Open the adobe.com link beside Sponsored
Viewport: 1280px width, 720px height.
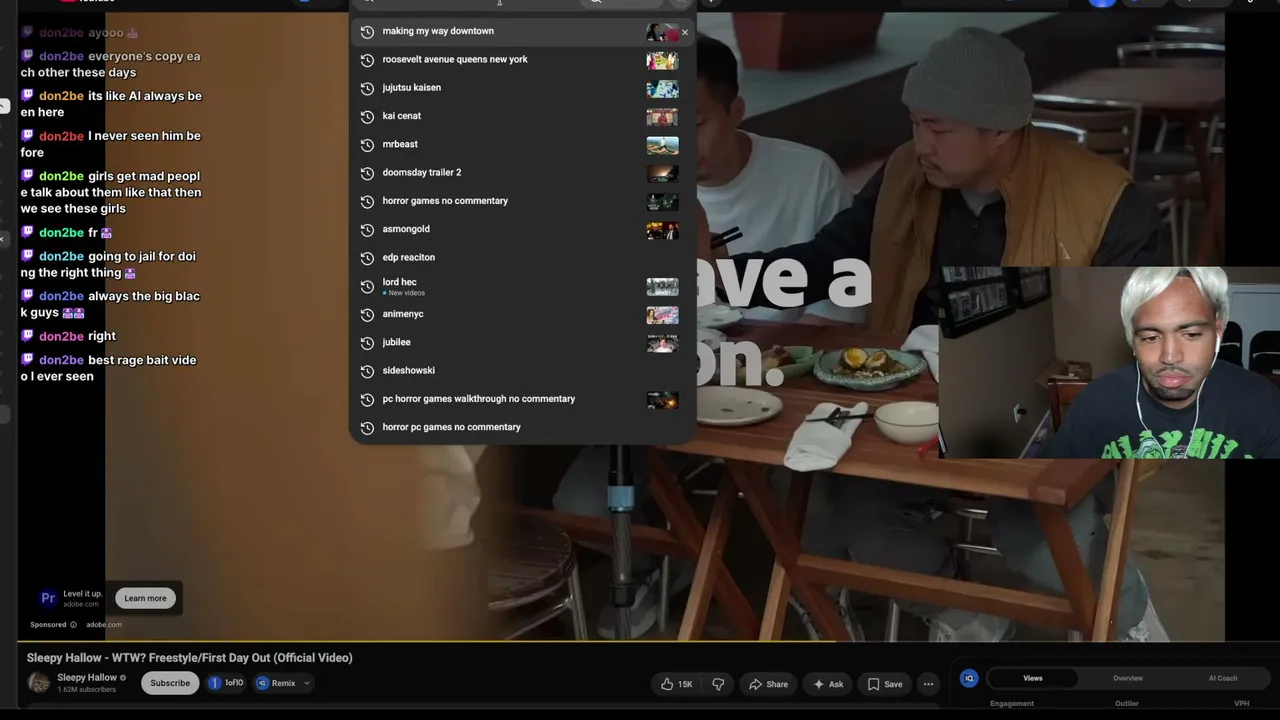point(104,625)
